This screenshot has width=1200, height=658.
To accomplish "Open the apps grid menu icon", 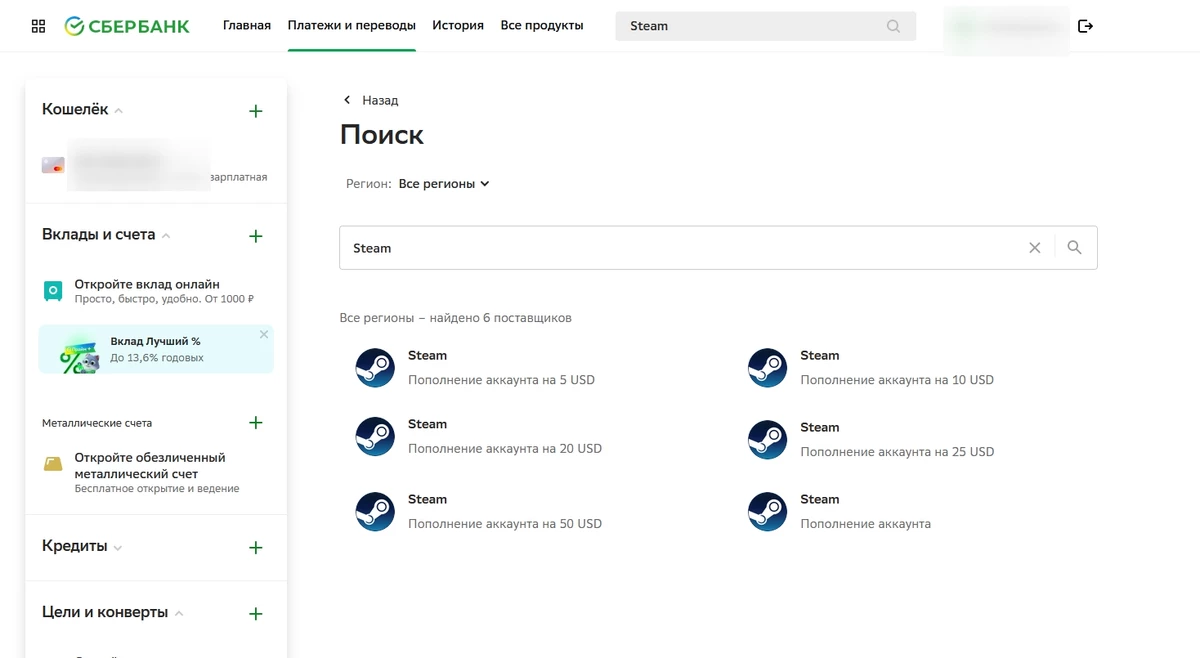I will 38,26.
